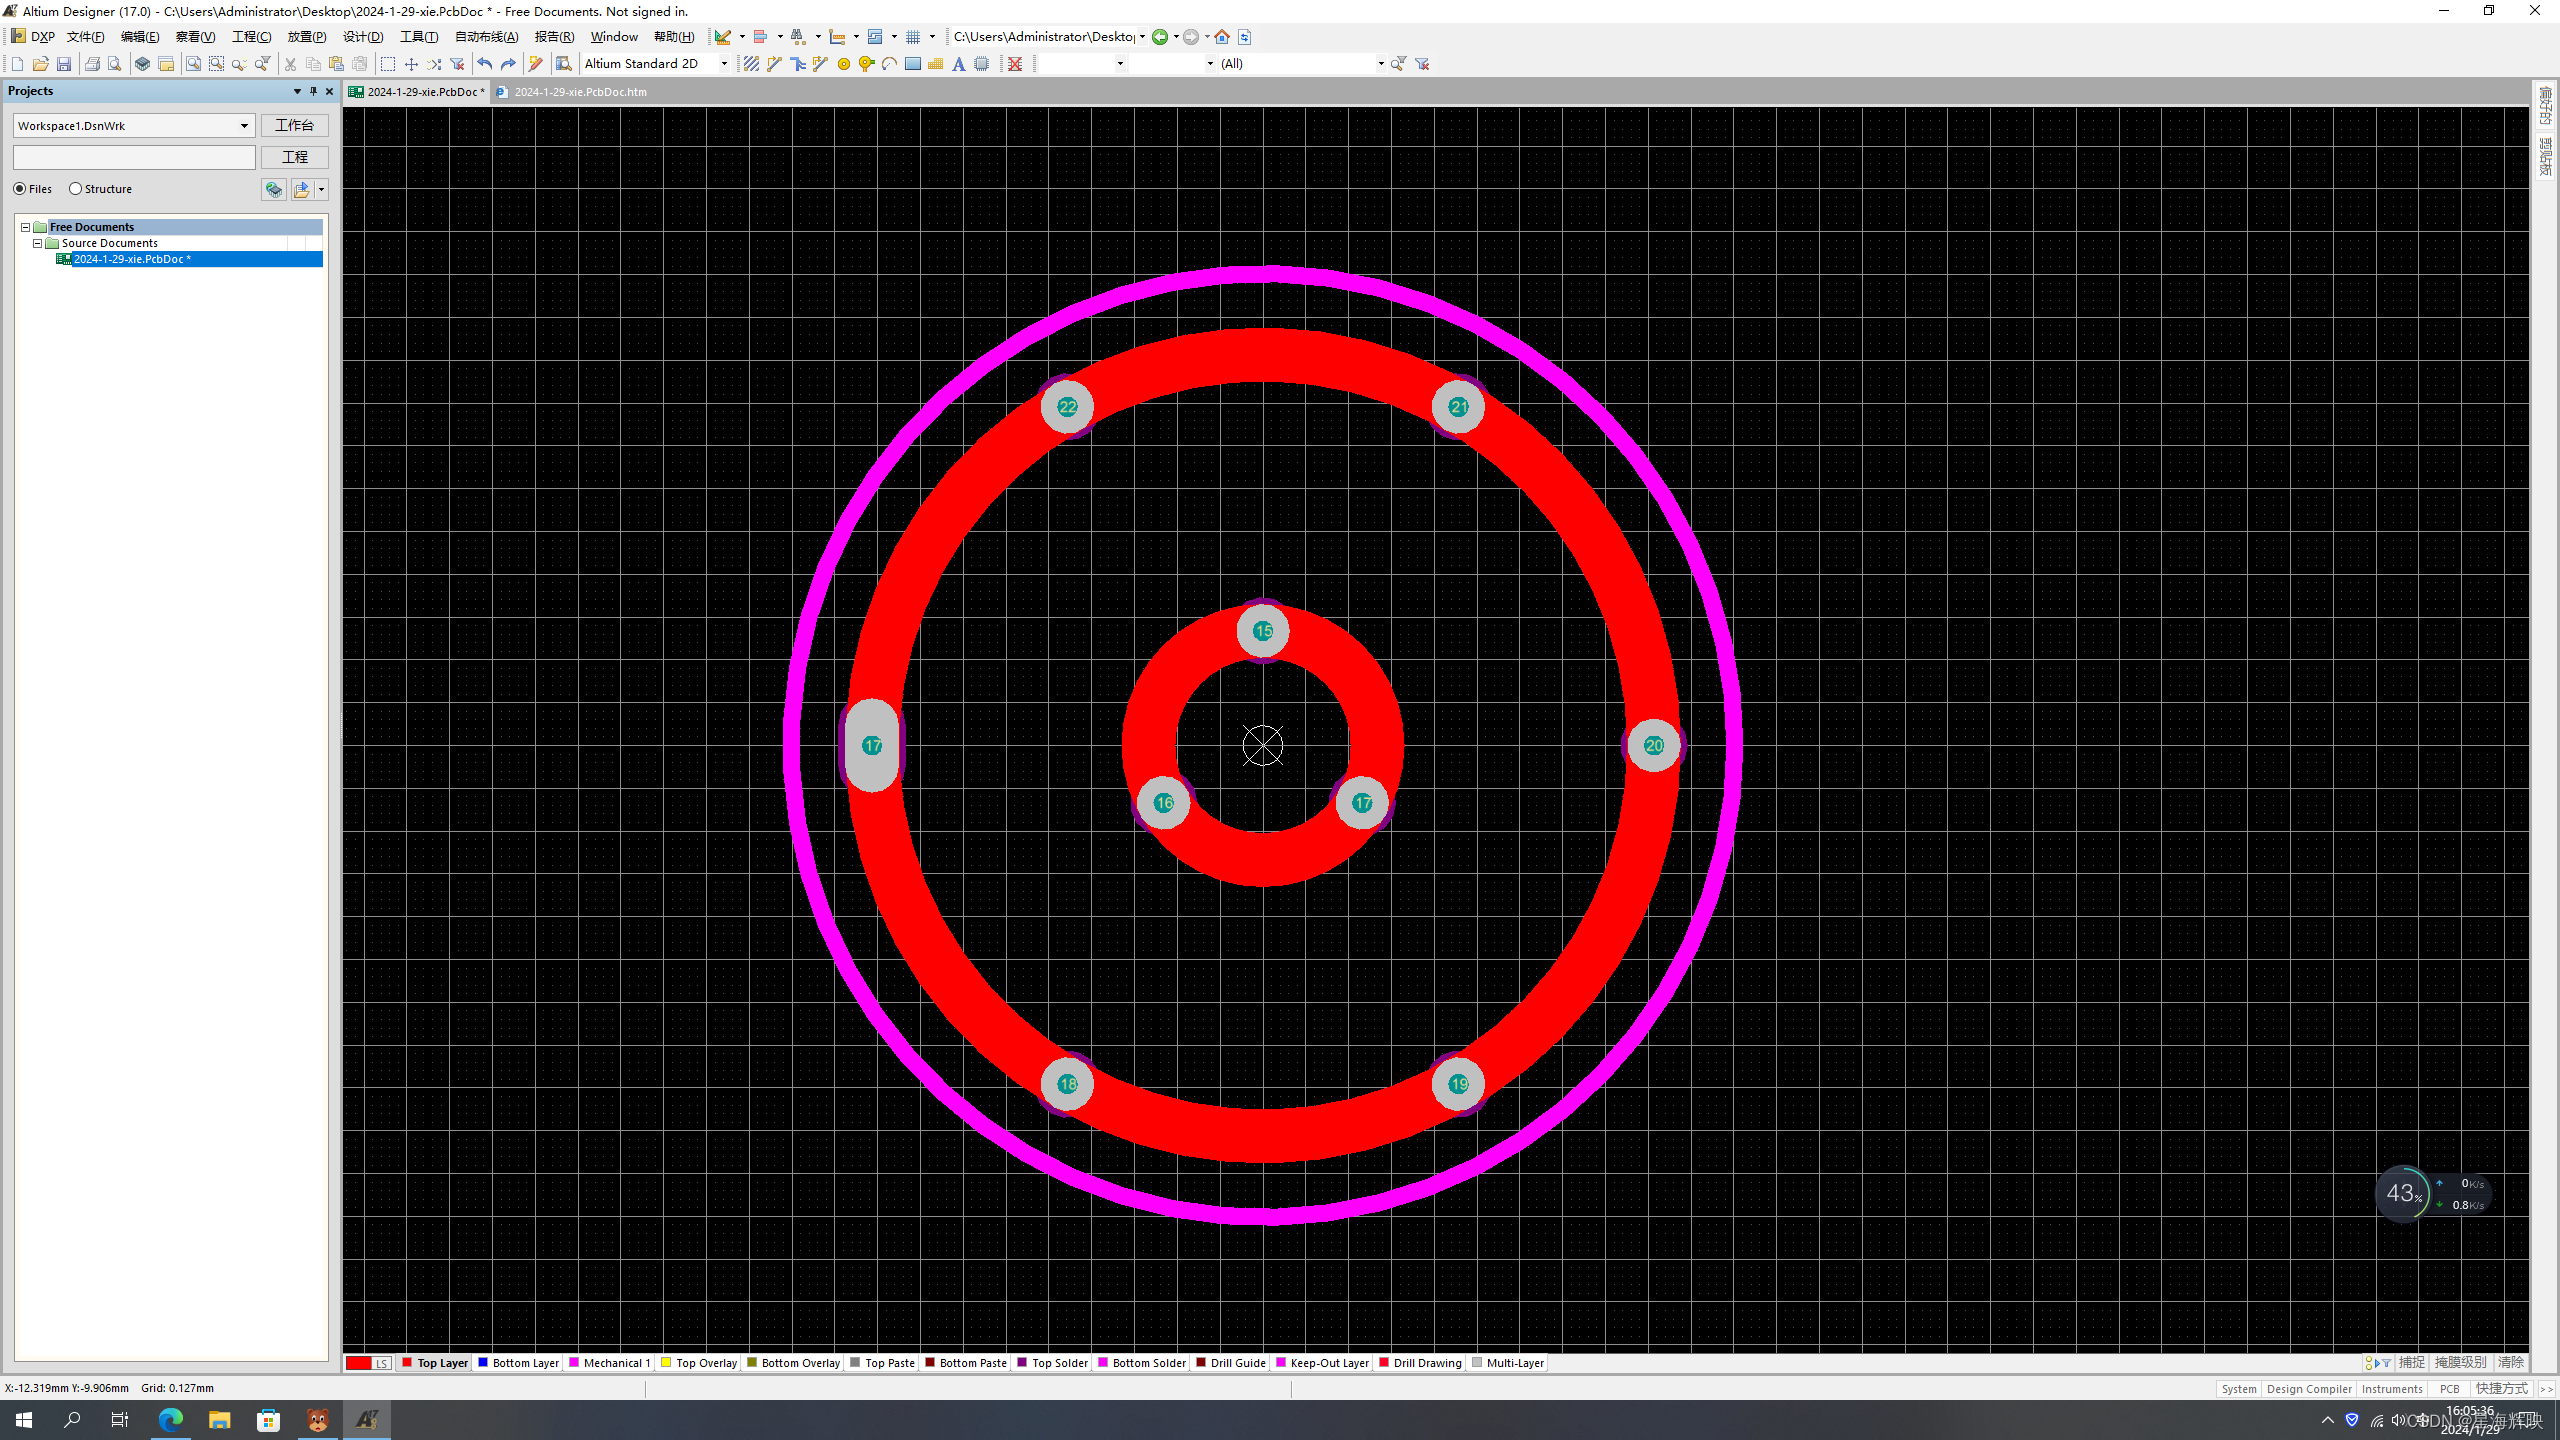The width and height of the screenshot is (2560, 1440).
Task: Click the Home navigation icon
Action: tap(1222, 37)
